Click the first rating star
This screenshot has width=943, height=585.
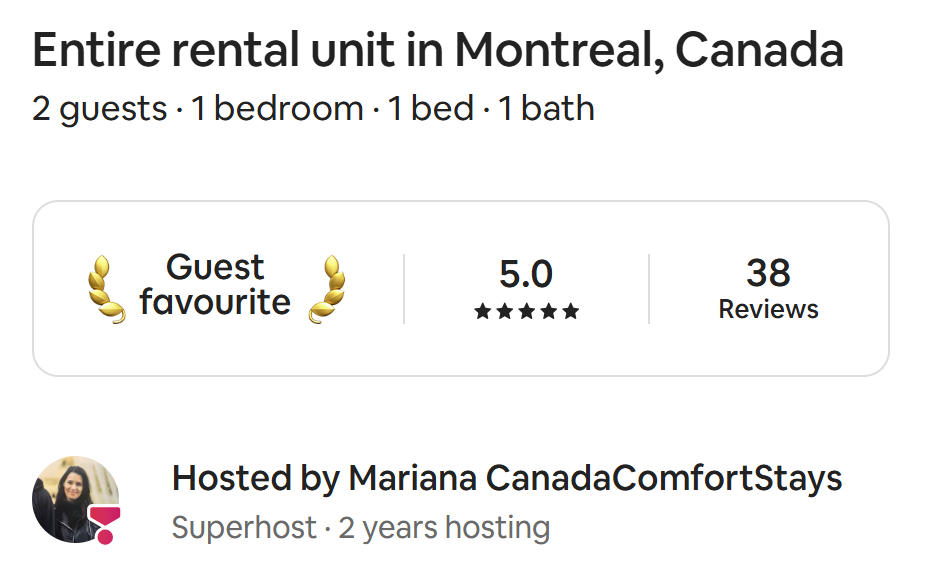[x=482, y=311]
